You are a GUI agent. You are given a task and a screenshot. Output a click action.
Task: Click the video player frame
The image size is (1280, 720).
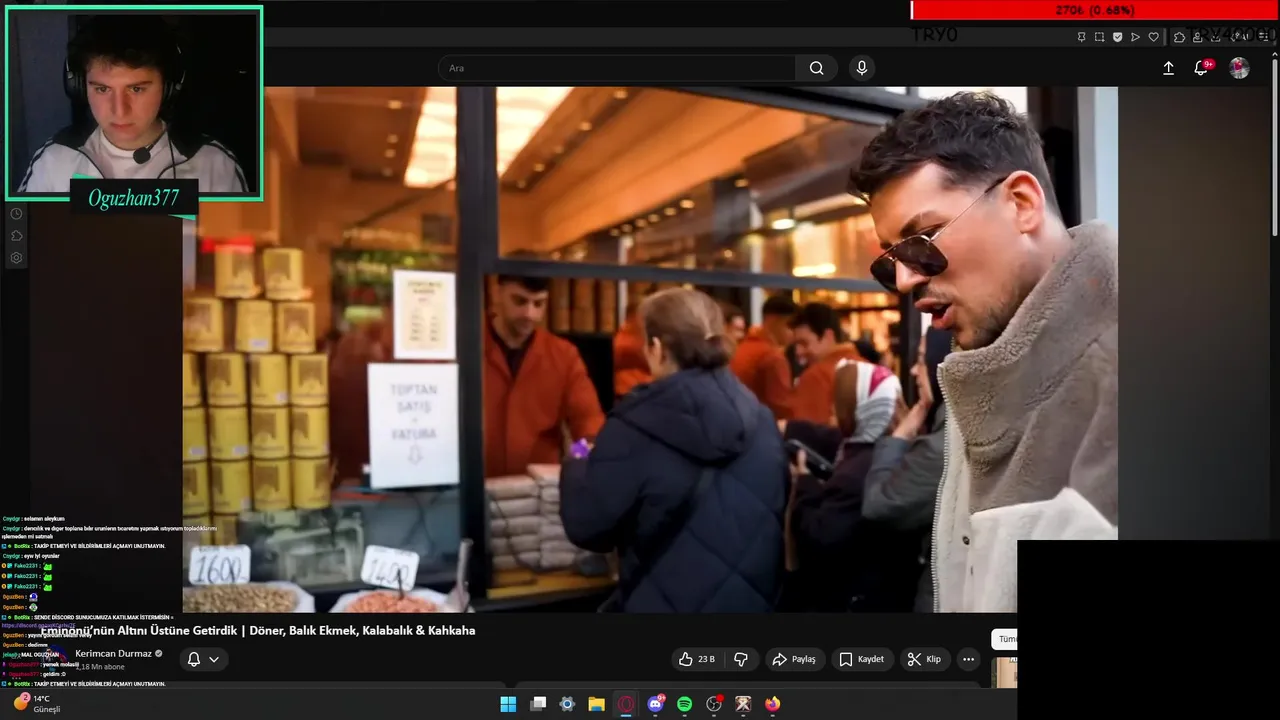pyautogui.click(x=650, y=349)
